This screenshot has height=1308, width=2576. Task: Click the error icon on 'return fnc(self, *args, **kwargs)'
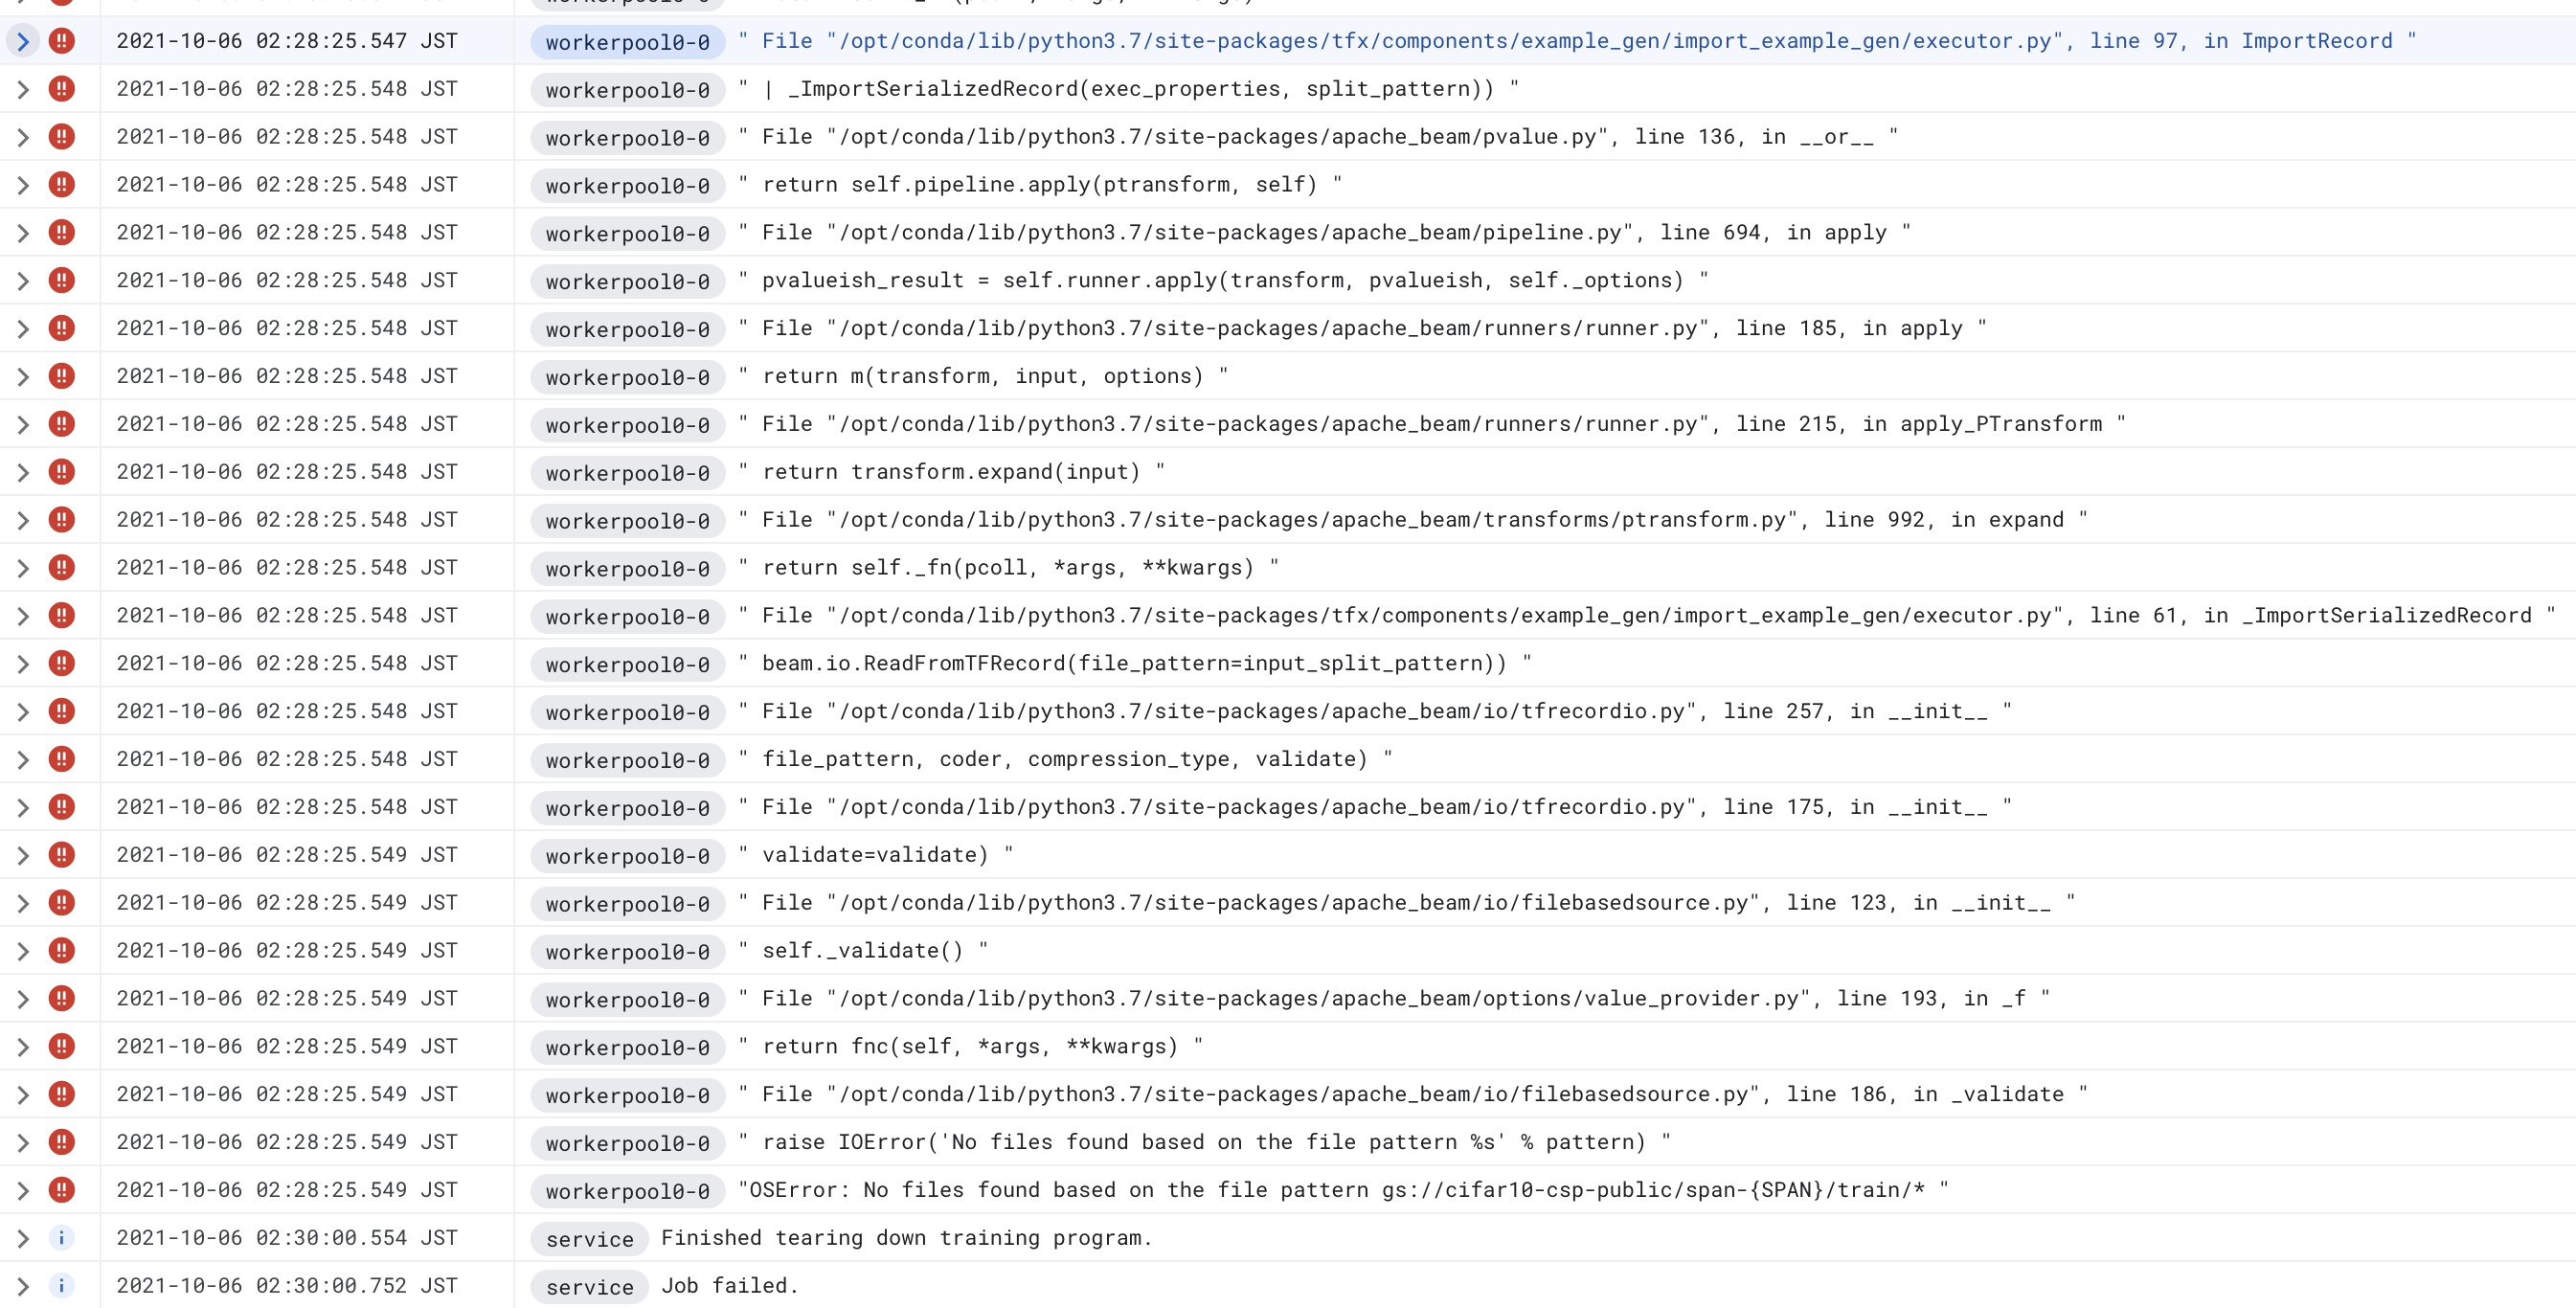coord(62,1046)
